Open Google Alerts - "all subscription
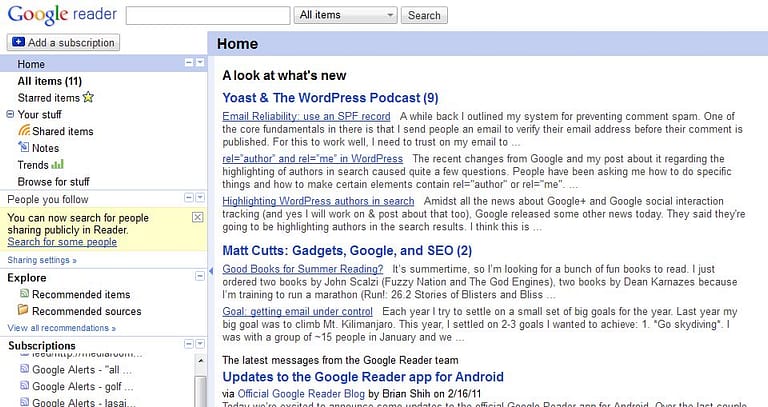The image size is (768, 407). (x=82, y=370)
